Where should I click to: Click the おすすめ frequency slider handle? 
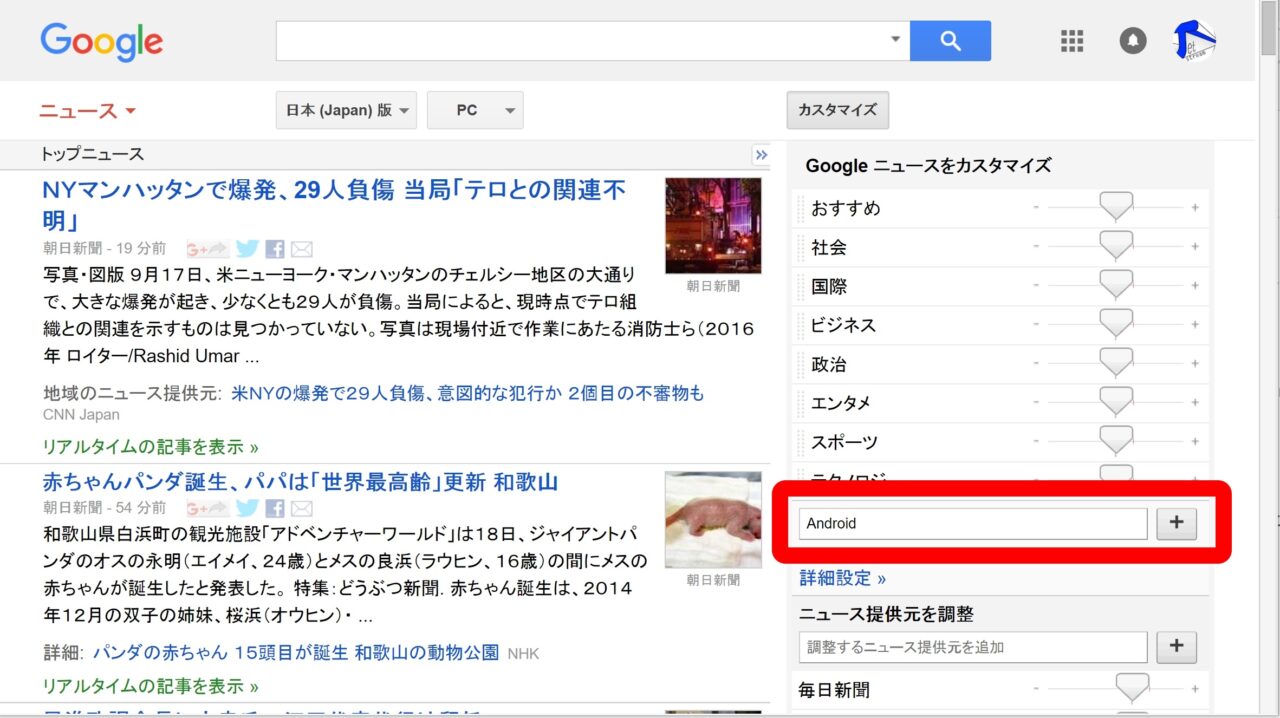(1115, 207)
